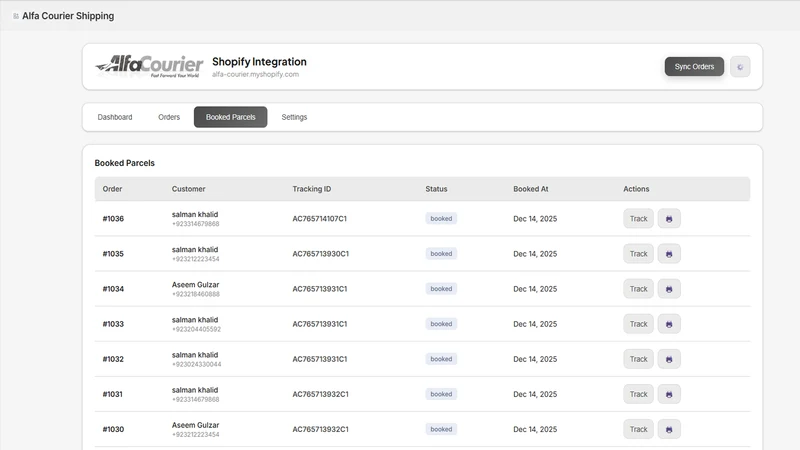Click the Tracking ID column header
800x450 pixels.
312,189
